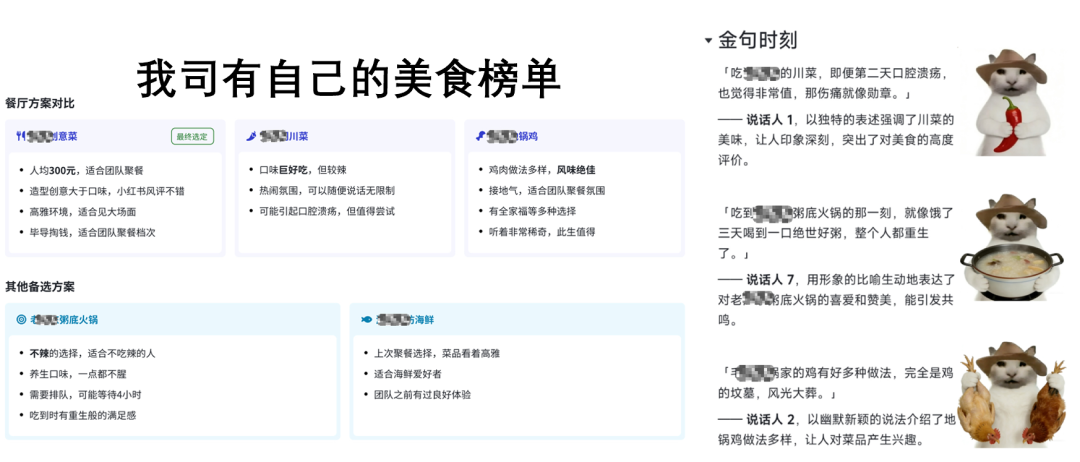Click bullet 接地气，适合团队聚餐氛围
Viewport: 1080px width, 462px height.
(x=547, y=191)
